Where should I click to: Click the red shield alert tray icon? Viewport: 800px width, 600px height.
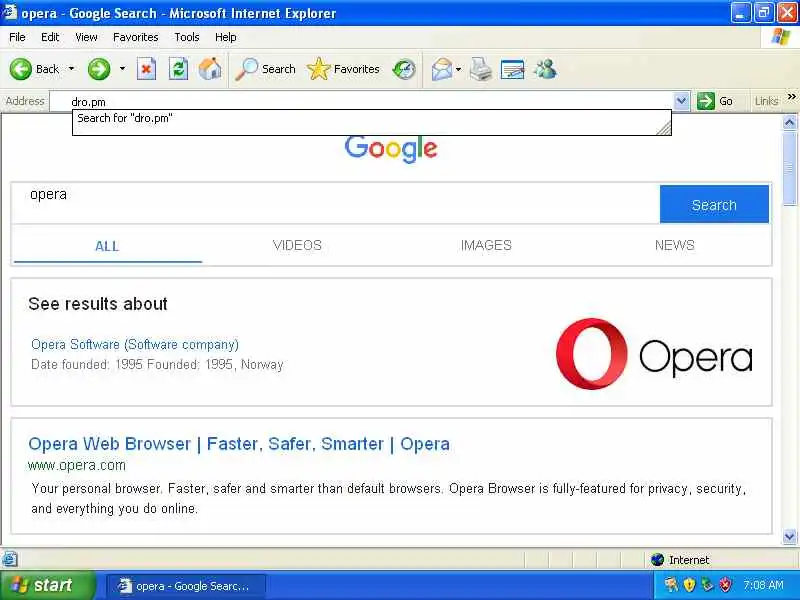(725, 584)
